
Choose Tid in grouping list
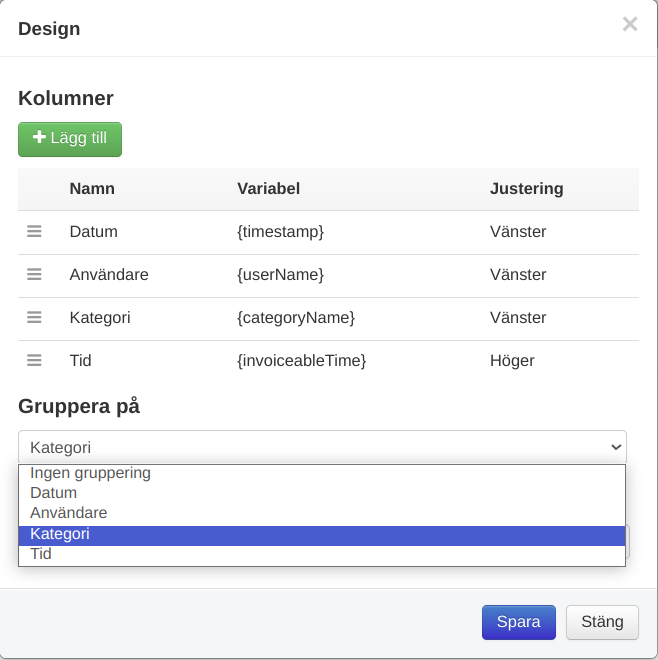click(41, 554)
